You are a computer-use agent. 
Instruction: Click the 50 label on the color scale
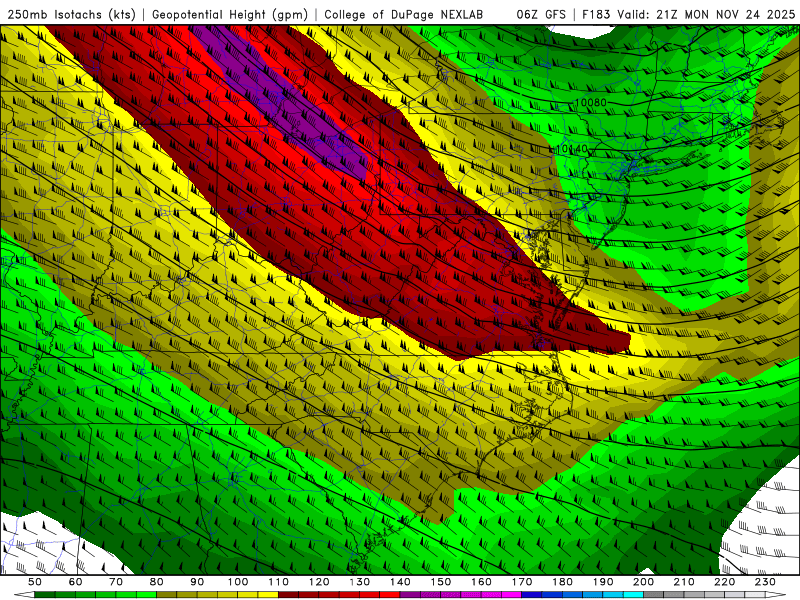35,582
